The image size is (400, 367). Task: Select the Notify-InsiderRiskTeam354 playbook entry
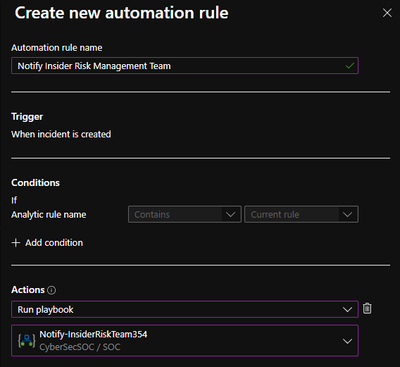(185, 341)
